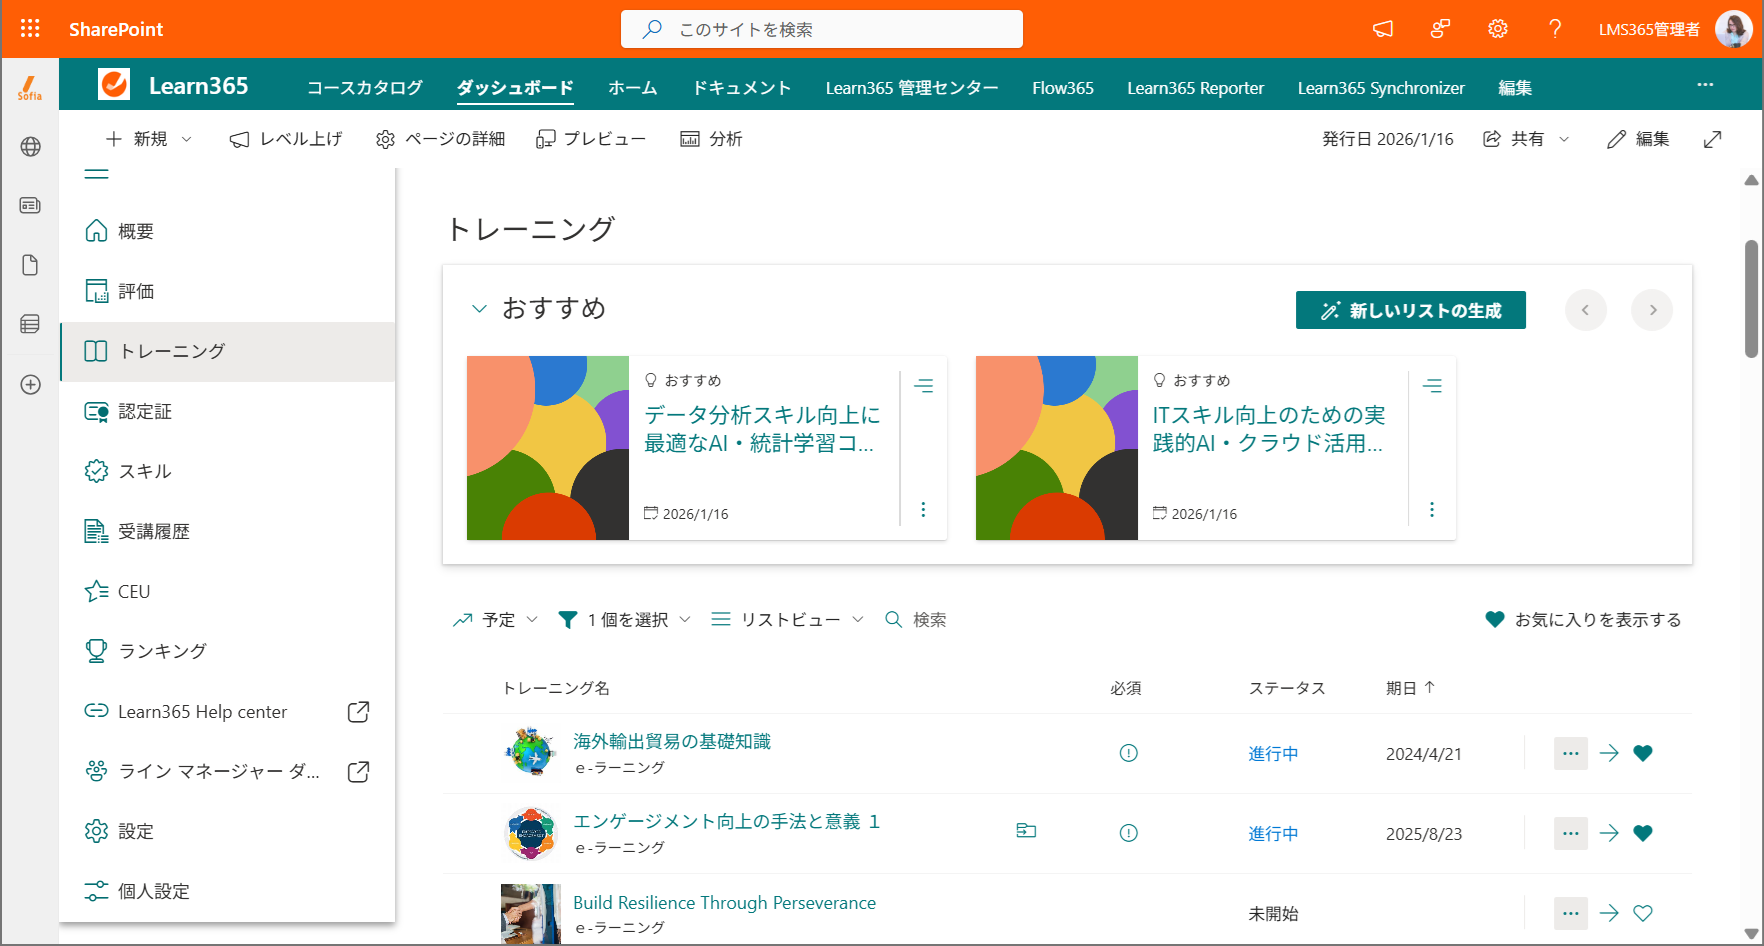The height and width of the screenshot is (946, 1764).
Task: Open the 1 個を選択 filter dropdown
Action: point(624,620)
